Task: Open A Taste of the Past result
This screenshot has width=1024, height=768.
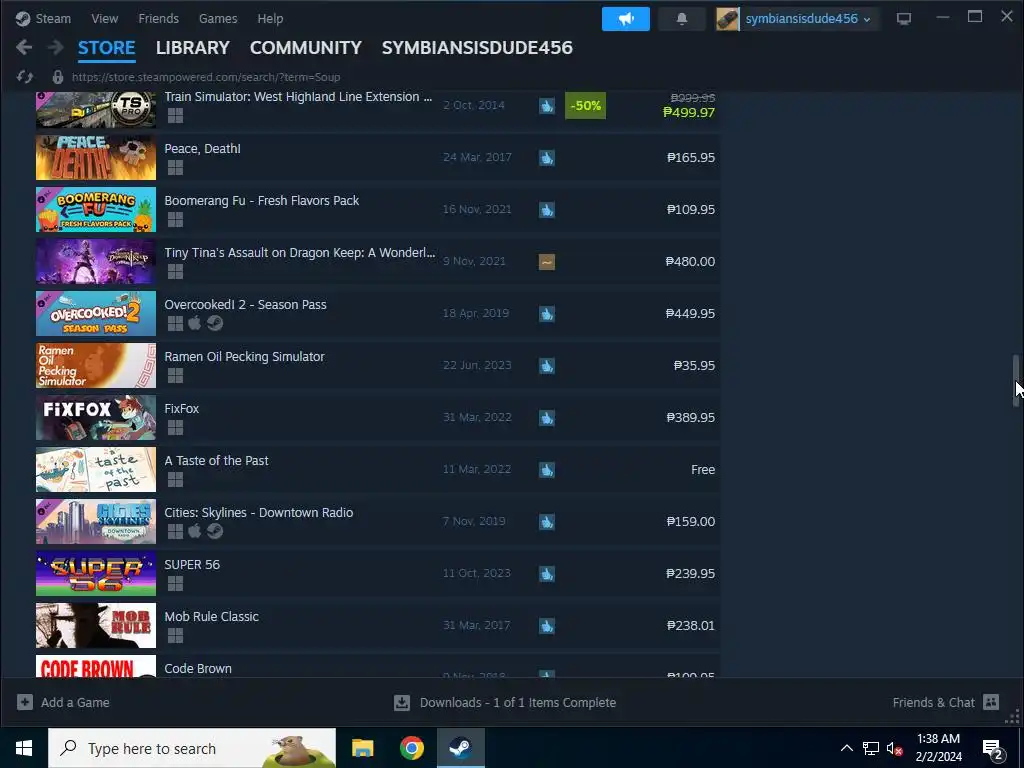Action: click(x=378, y=470)
